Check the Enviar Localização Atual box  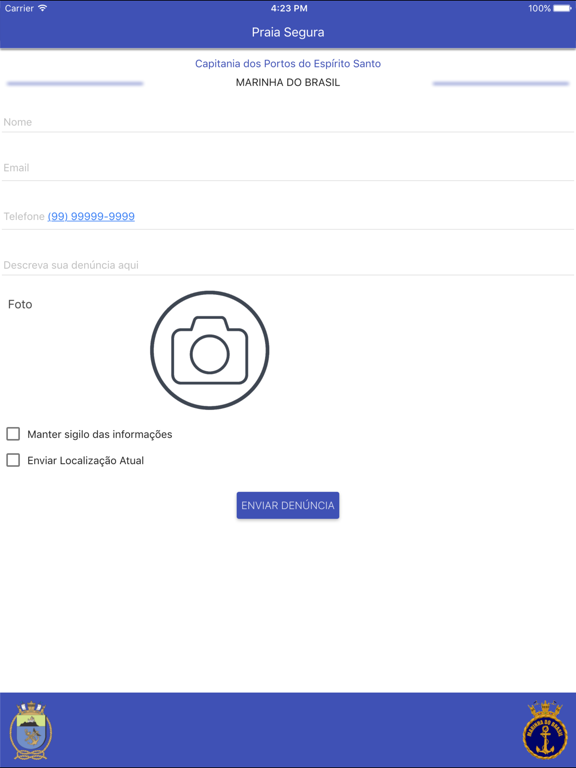click(13, 460)
